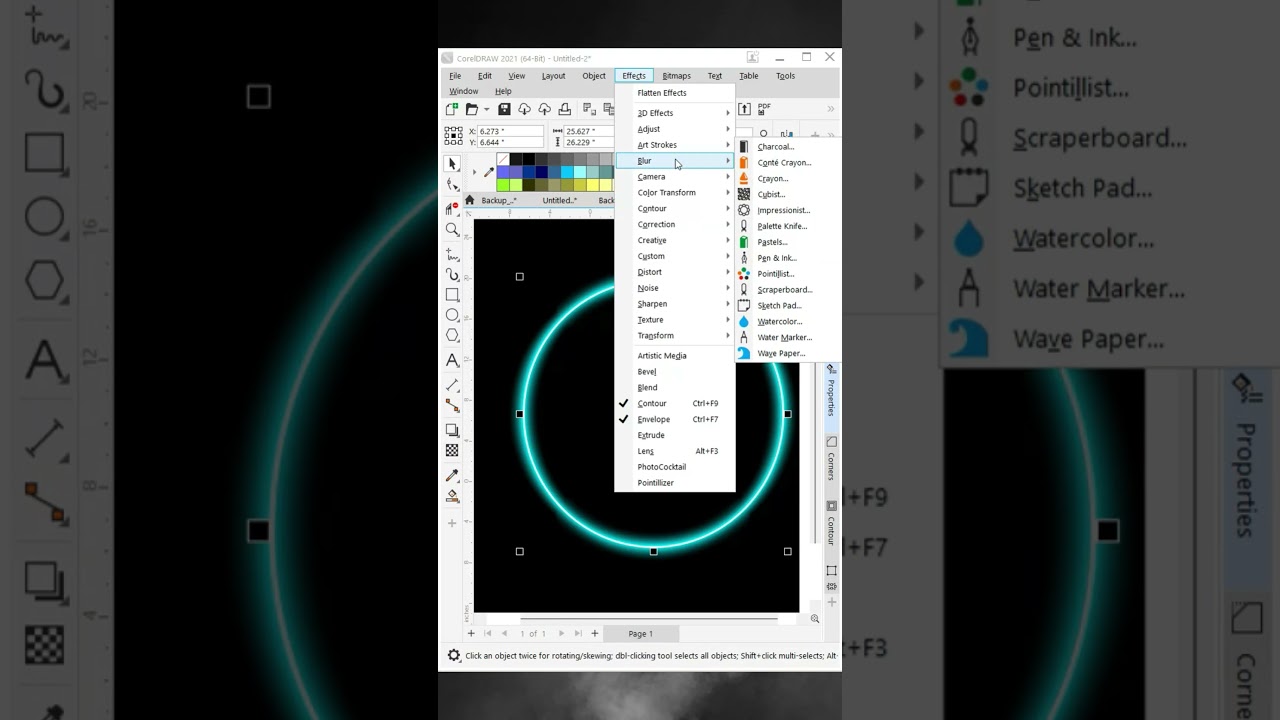Select the Zoom magnifier tool
The image size is (1280, 720).
452,230
